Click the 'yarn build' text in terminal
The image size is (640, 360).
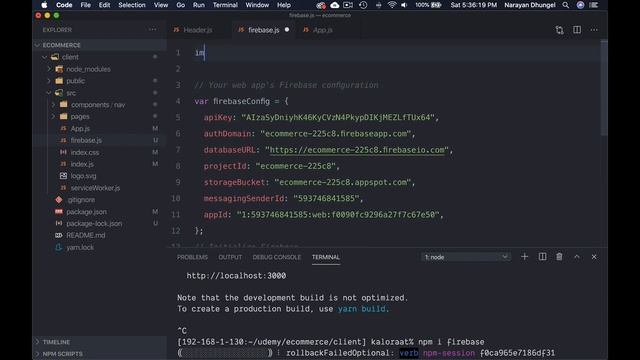[361, 309]
